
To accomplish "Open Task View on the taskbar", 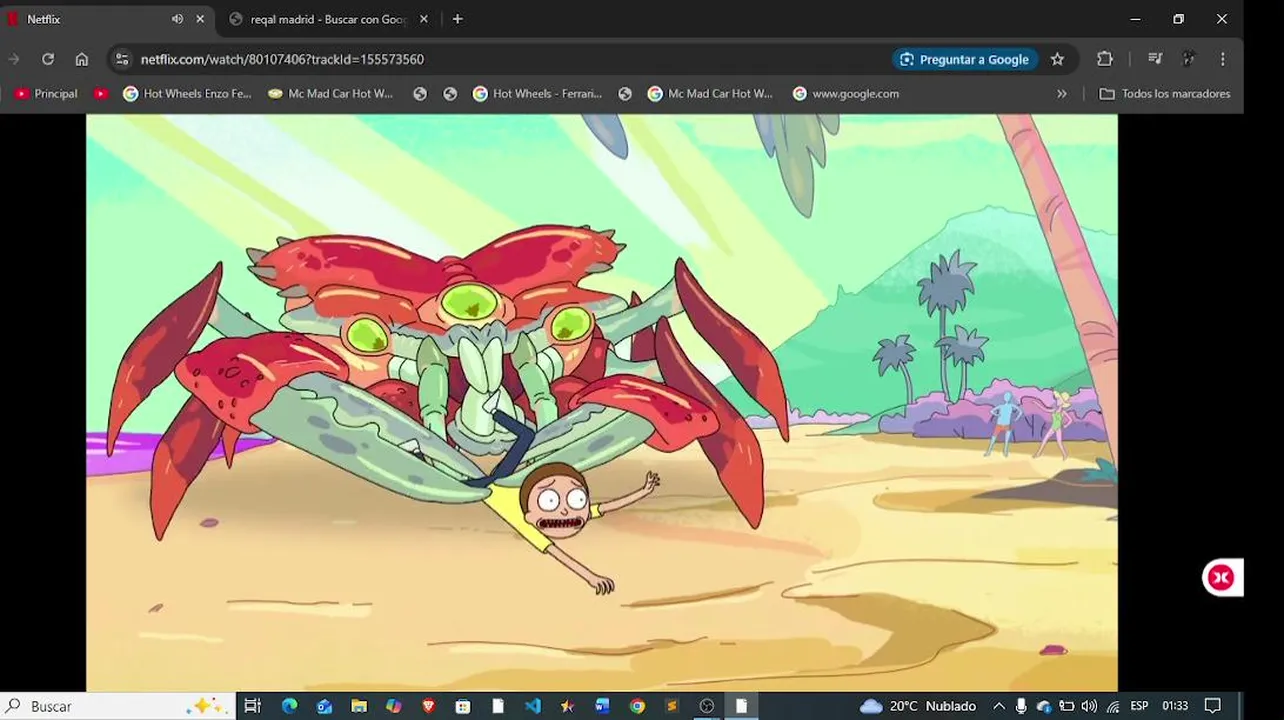I will point(253,706).
